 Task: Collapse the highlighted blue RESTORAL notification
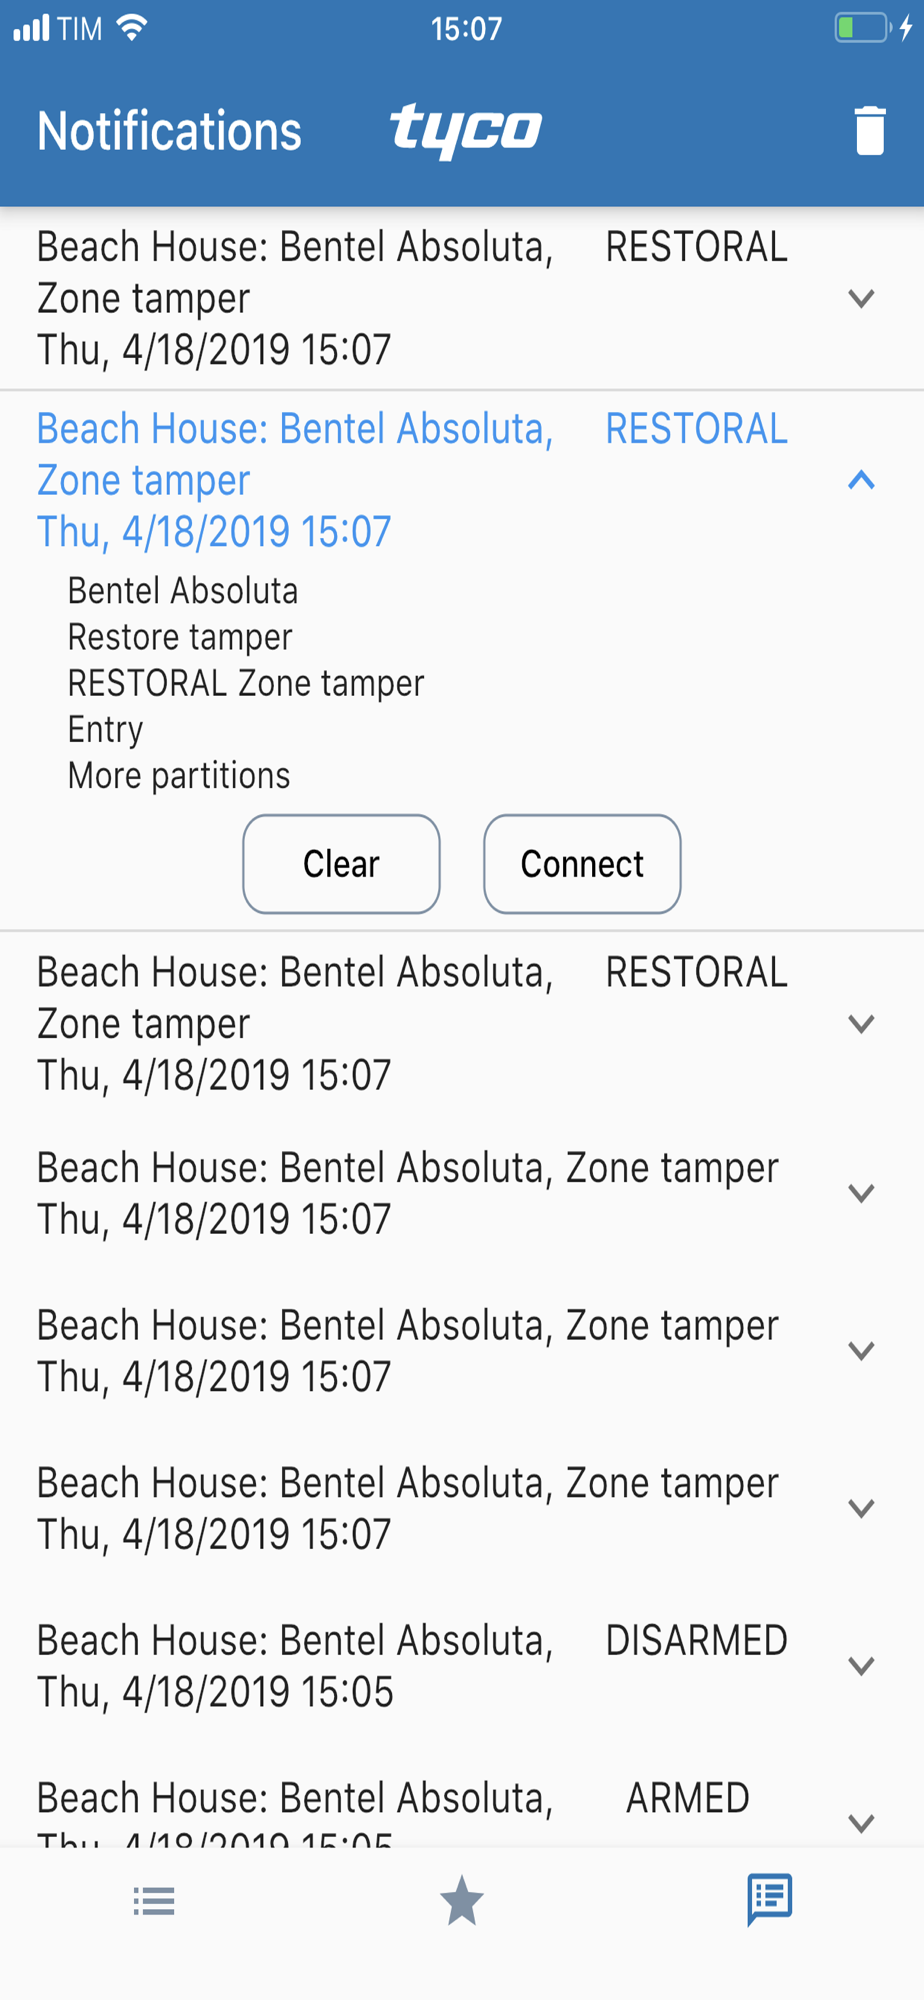click(x=861, y=481)
